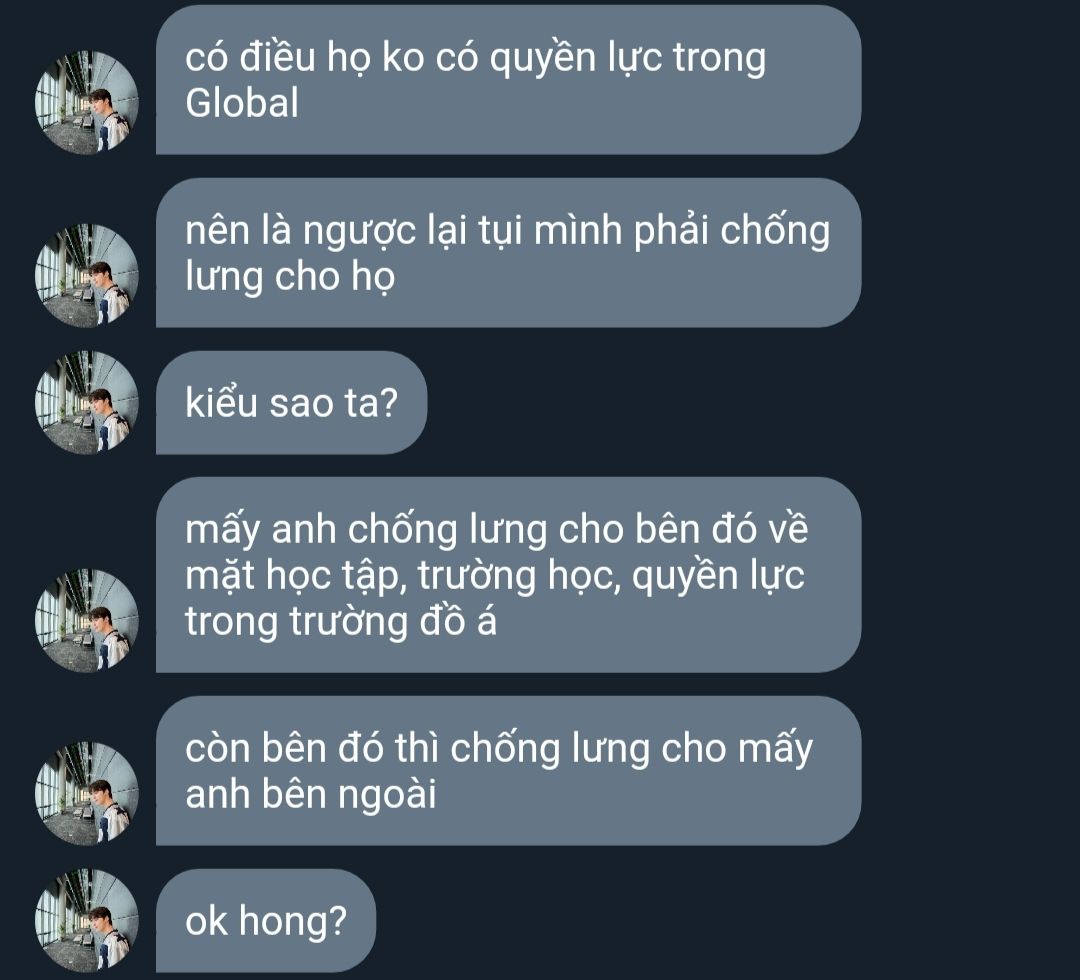Screen dimensions: 1080x980
Task: Click text 'mặt học tập, trường học'
Action: tap(399, 576)
